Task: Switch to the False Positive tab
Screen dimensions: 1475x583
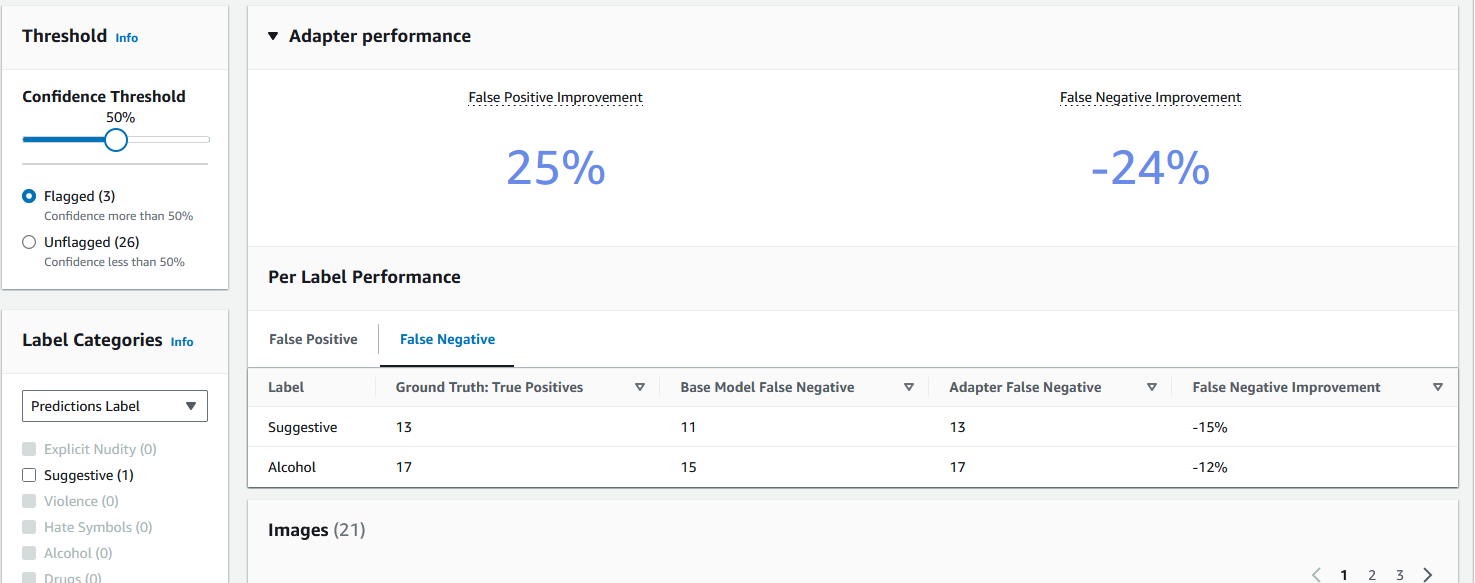Action: click(x=313, y=339)
